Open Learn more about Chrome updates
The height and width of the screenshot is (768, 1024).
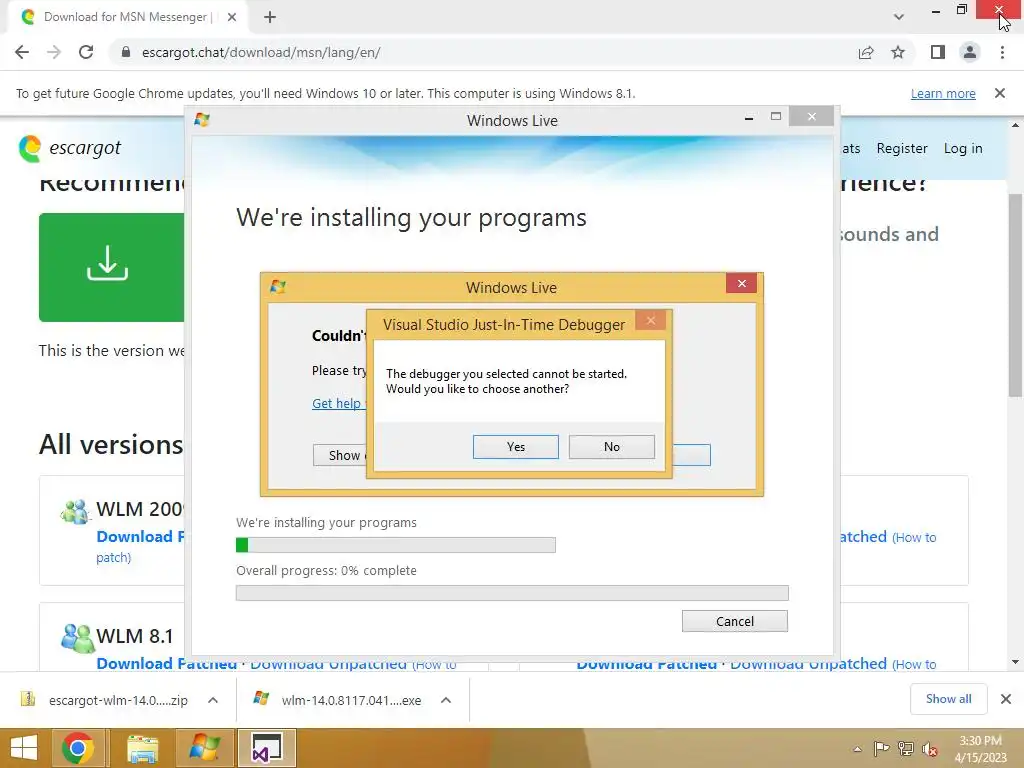click(x=943, y=93)
